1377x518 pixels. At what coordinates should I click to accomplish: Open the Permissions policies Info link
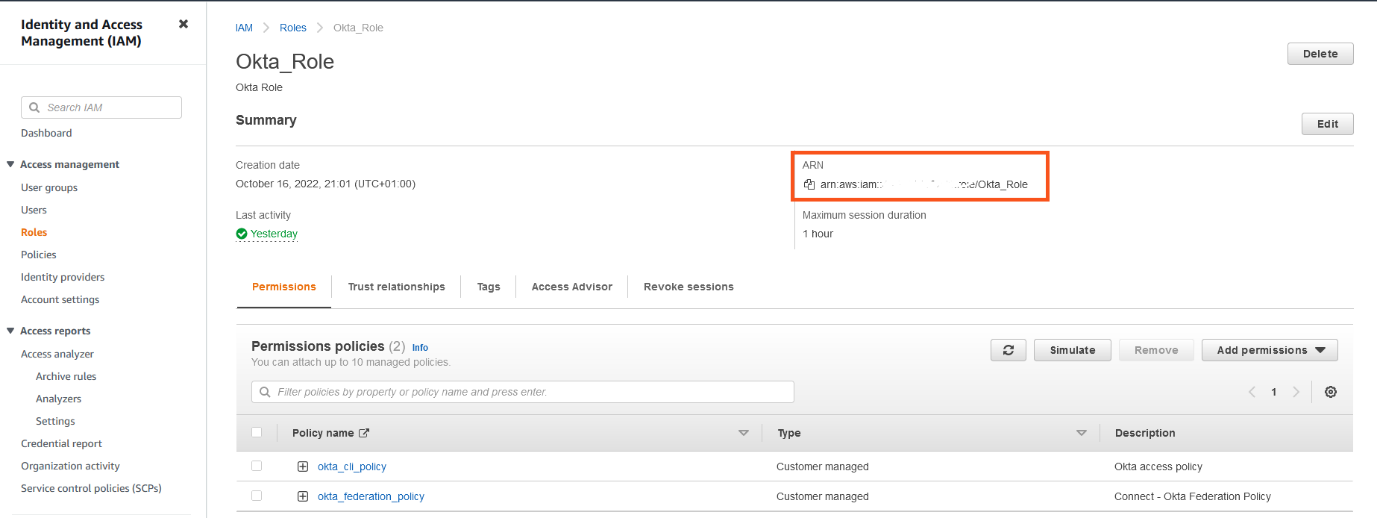420,348
